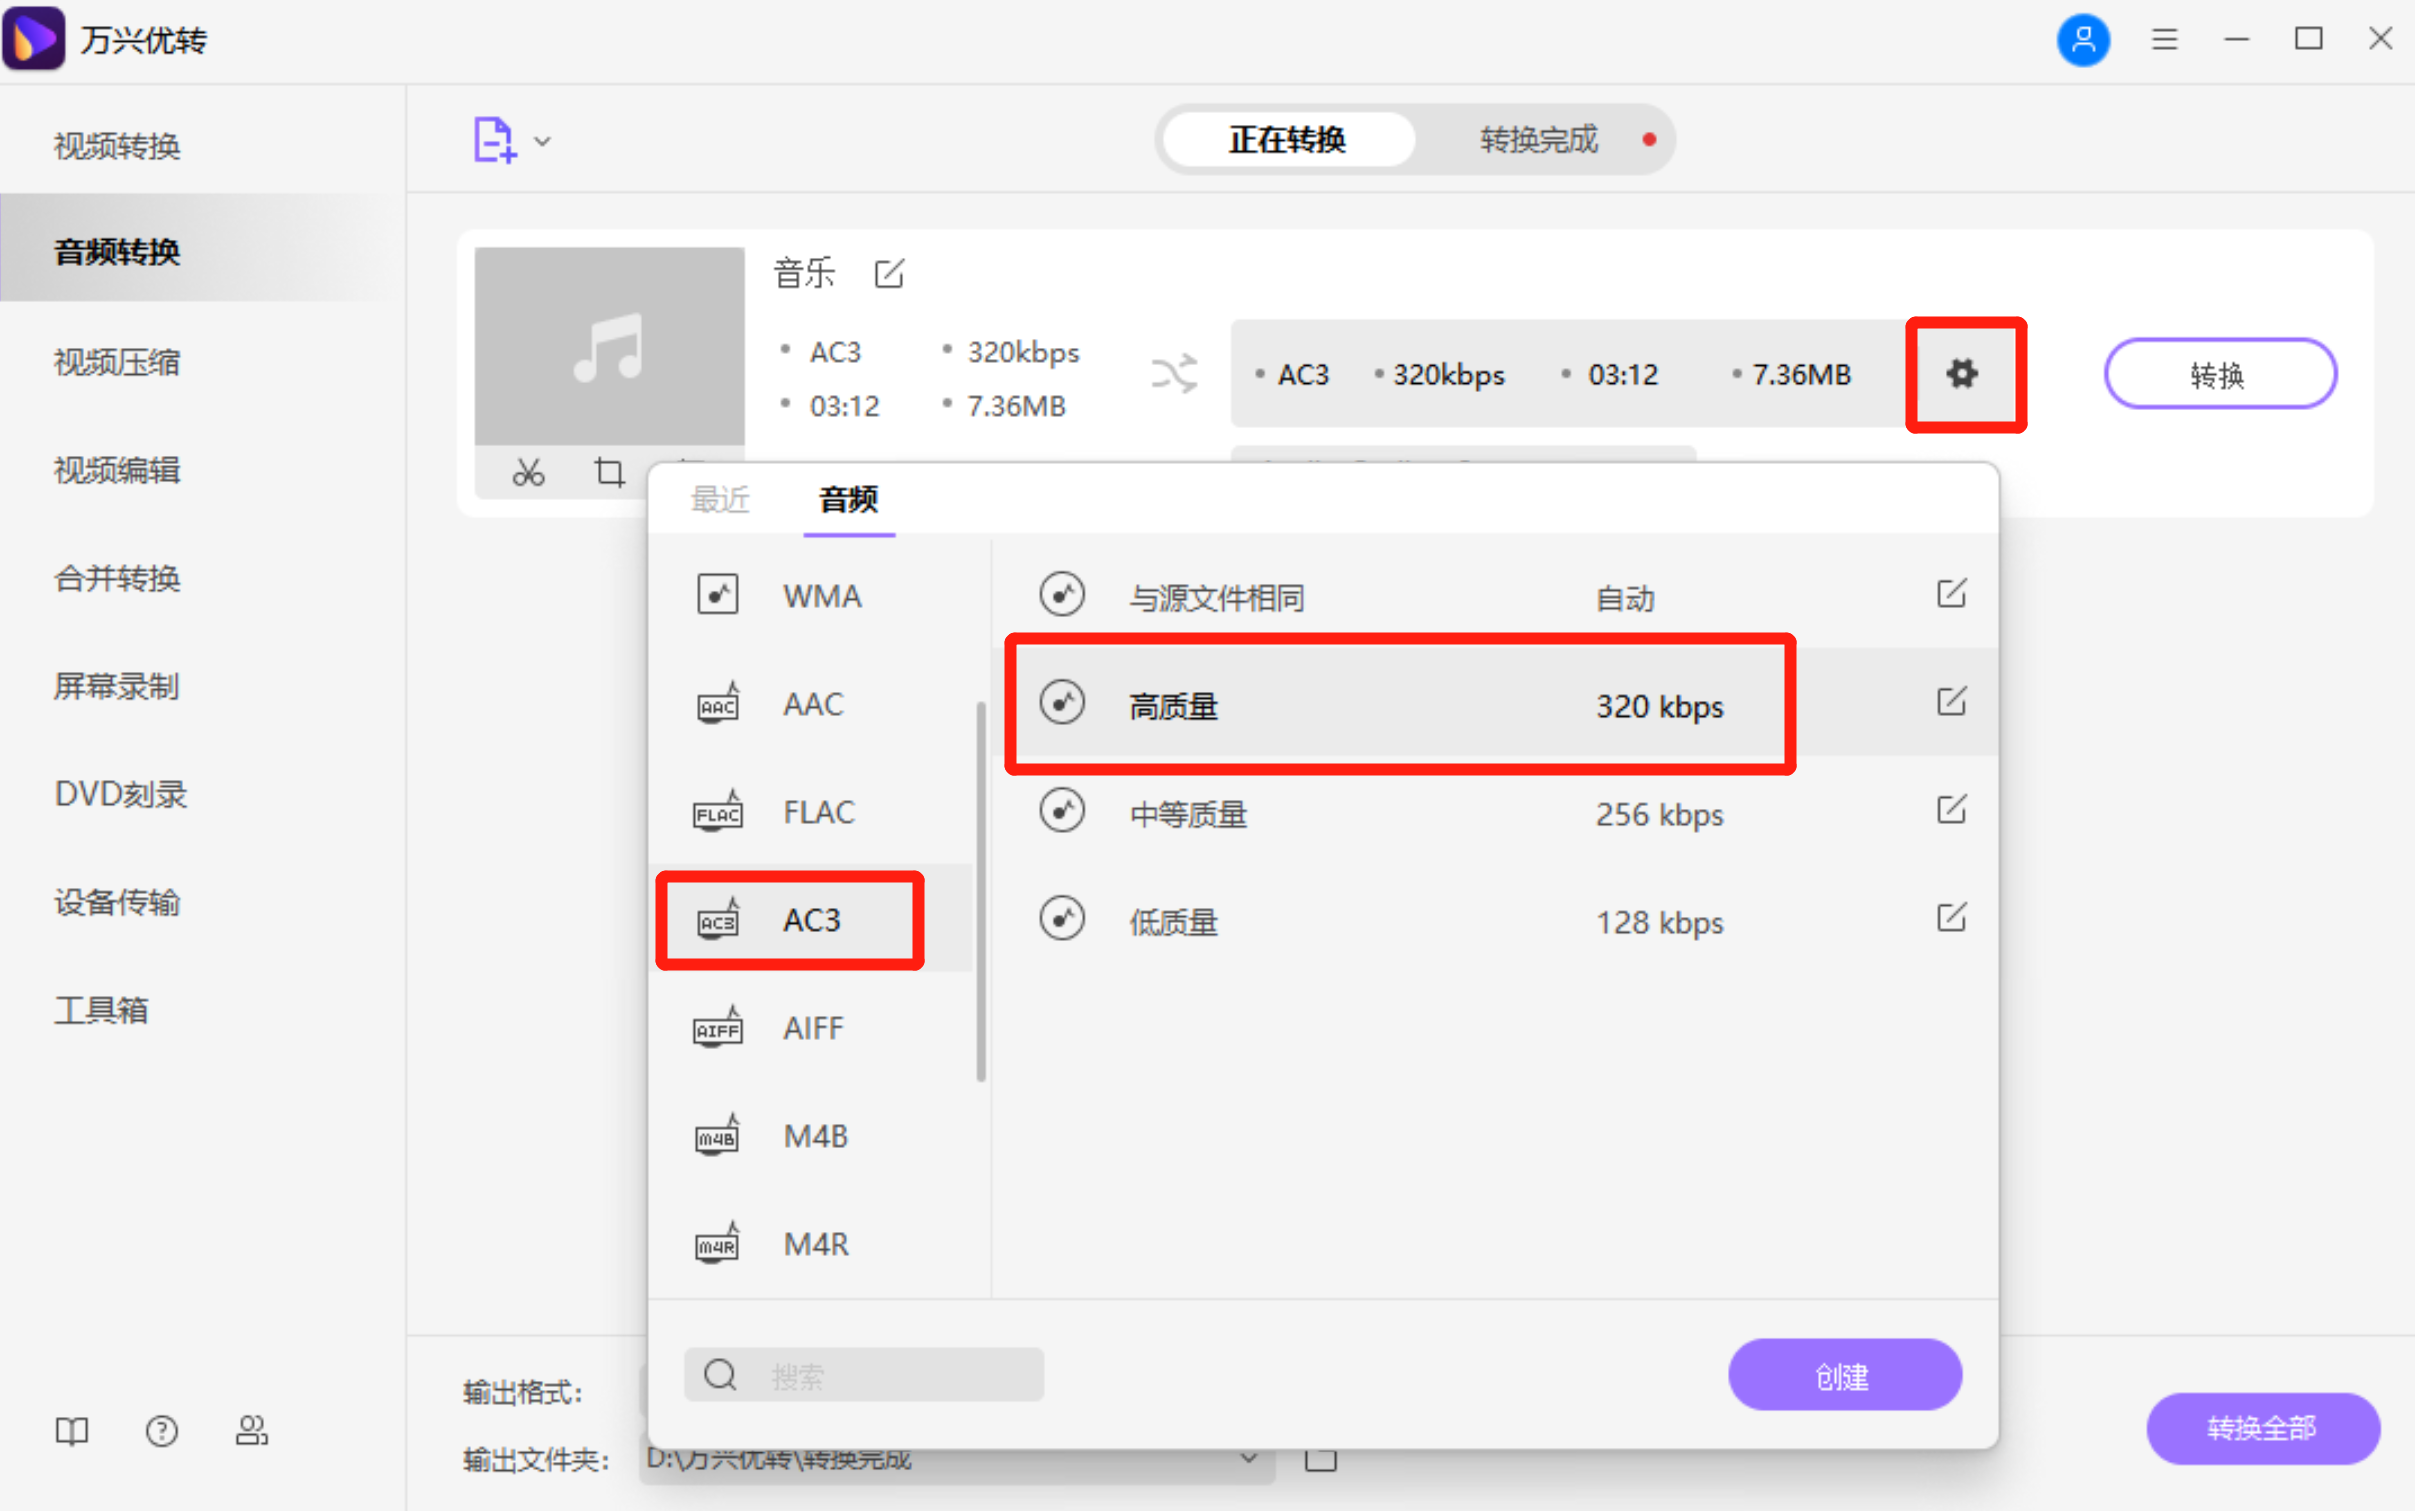Screen dimensions: 2415x1511
Task: Open the hamburger menu top right
Action: [2164, 39]
